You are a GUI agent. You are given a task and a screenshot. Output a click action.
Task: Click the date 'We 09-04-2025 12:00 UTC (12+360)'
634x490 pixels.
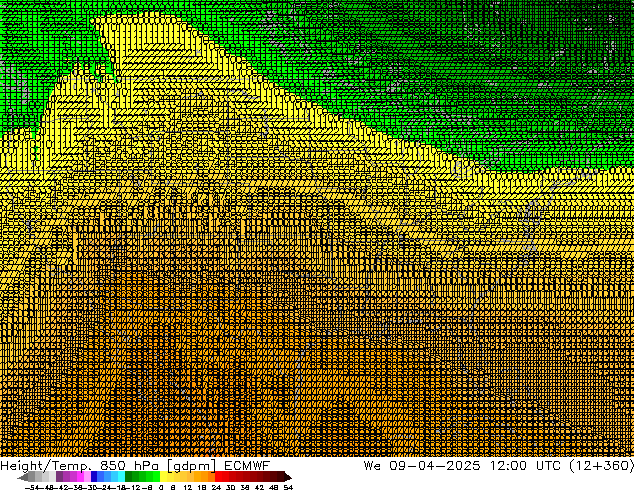pyautogui.click(x=499, y=466)
